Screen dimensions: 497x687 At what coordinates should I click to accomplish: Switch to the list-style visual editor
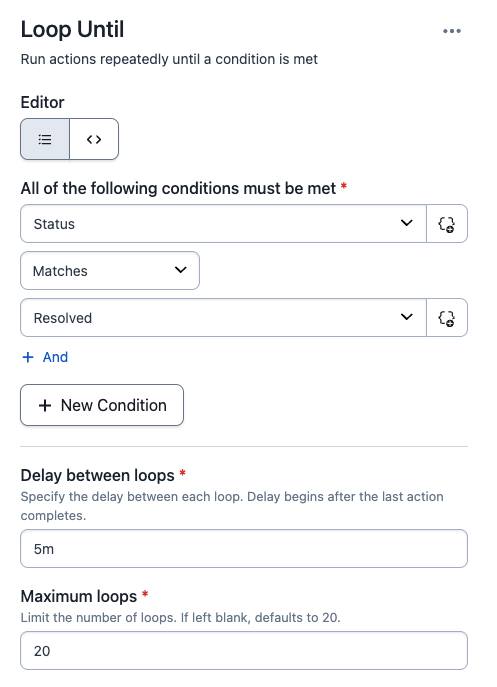[x=45, y=139]
